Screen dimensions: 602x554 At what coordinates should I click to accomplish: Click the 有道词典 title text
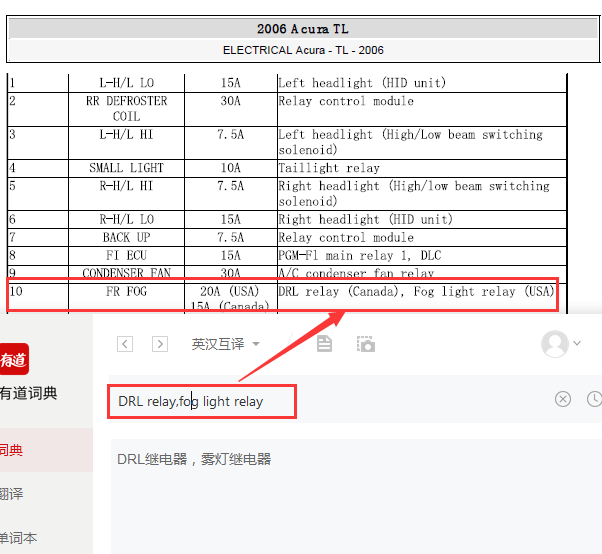[x=28, y=394]
